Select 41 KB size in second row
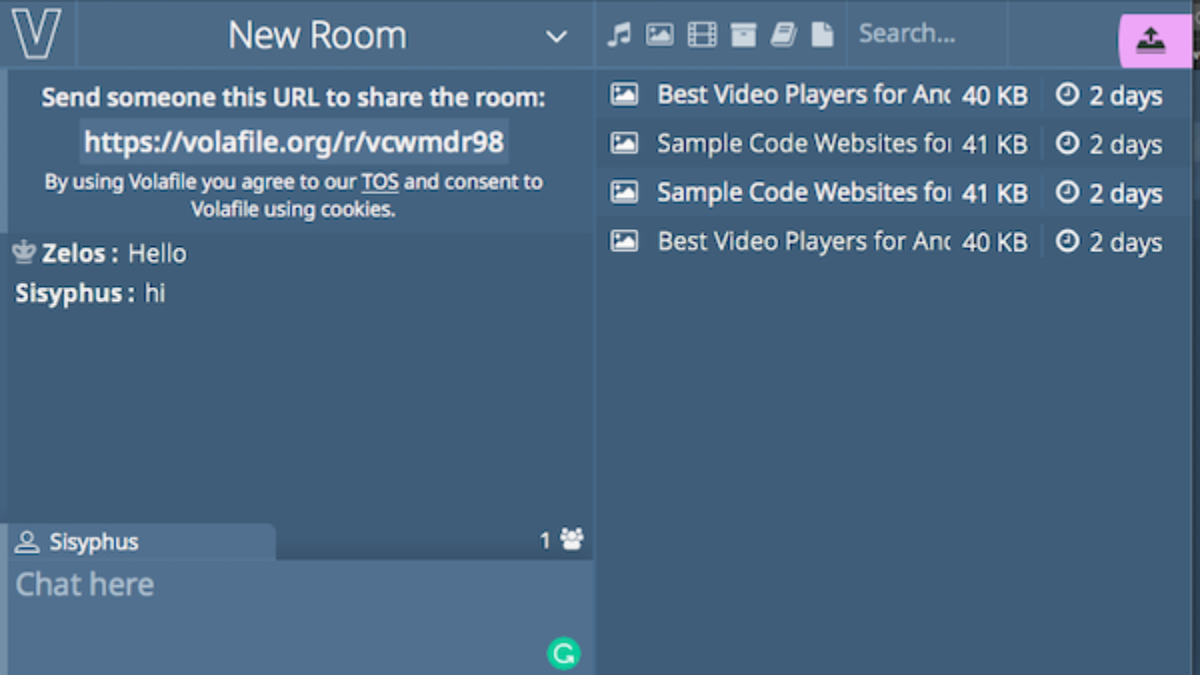Screen dimensions: 1200x675 click(994, 145)
